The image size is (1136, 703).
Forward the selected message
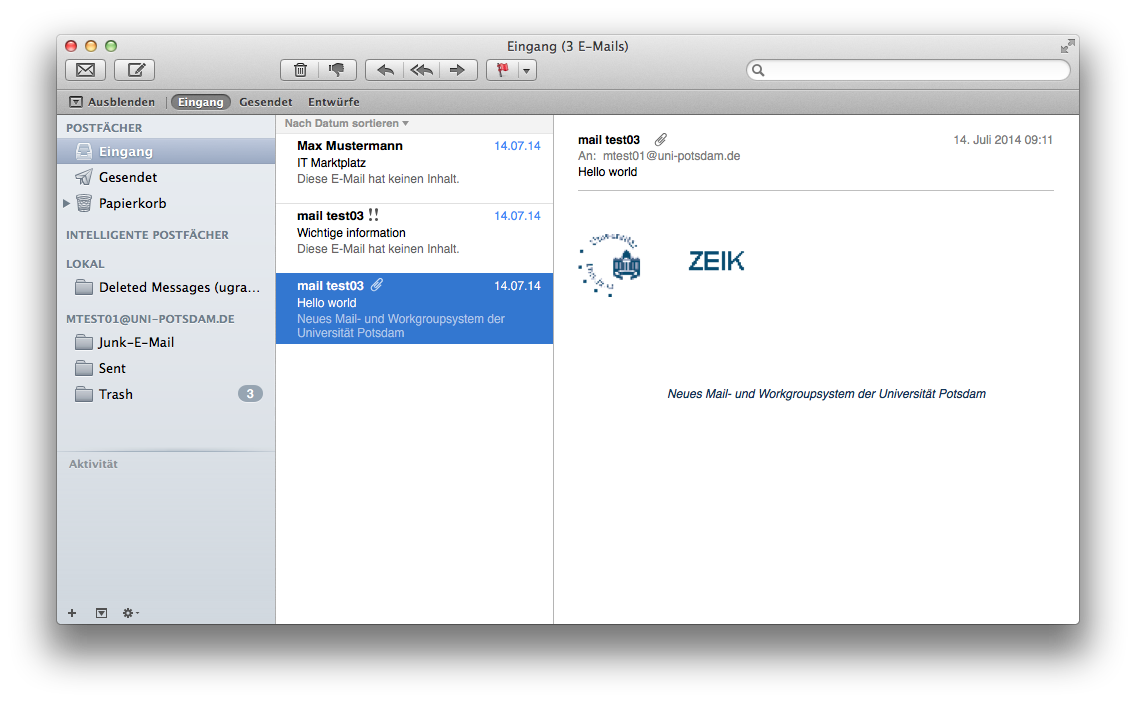[x=458, y=70]
